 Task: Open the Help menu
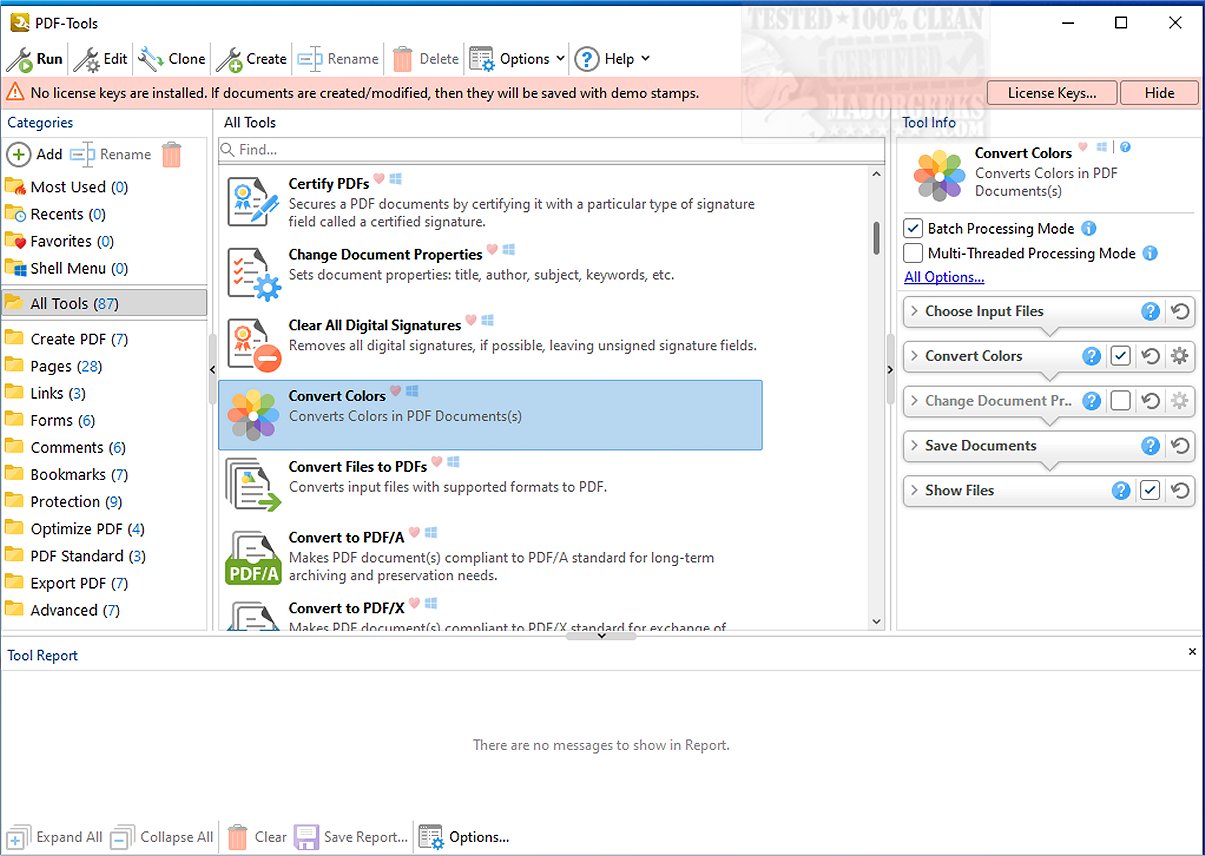pyautogui.click(x=612, y=59)
